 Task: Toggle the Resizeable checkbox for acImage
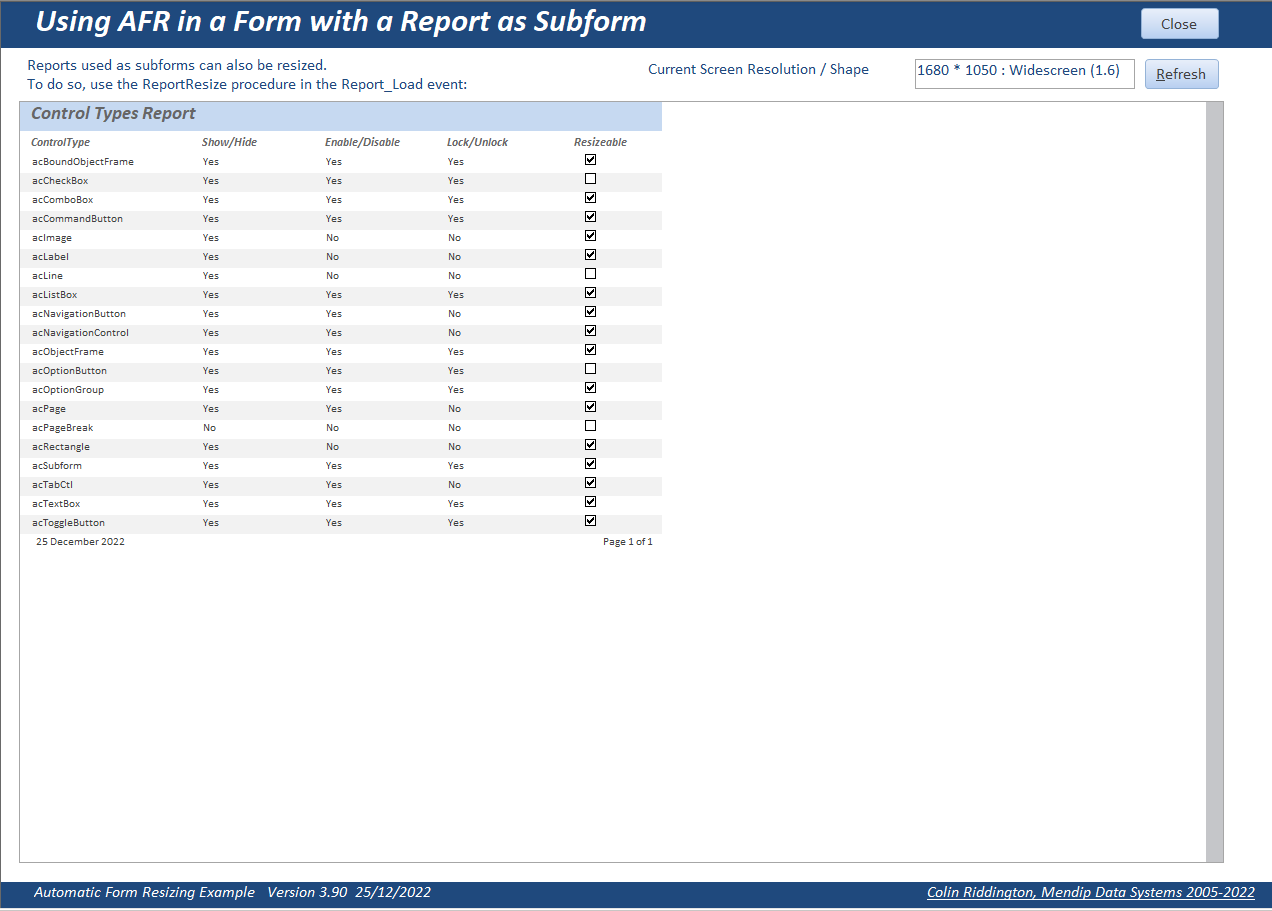(590, 235)
